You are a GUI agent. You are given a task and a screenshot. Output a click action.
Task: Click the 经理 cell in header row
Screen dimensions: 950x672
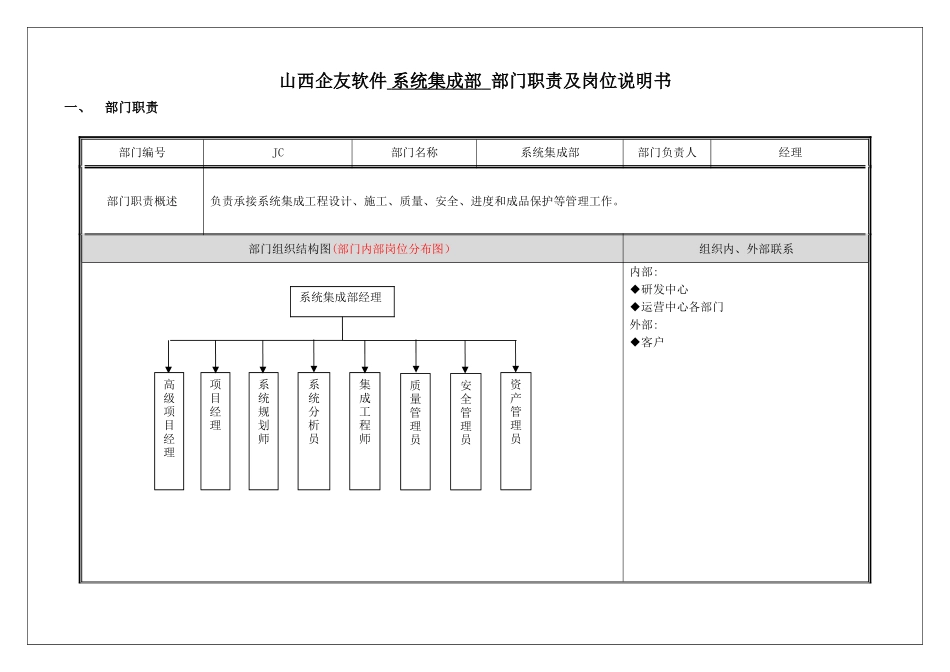tap(790, 153)
